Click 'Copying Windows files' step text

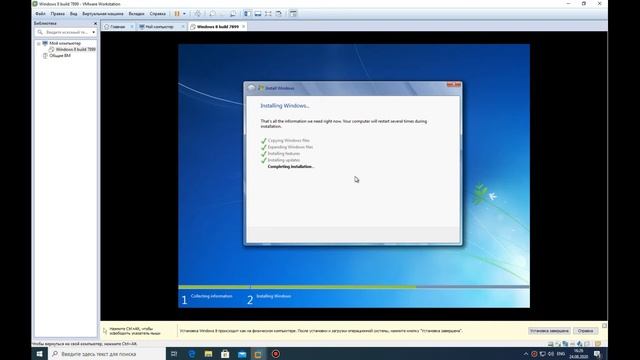coord(289,140)
